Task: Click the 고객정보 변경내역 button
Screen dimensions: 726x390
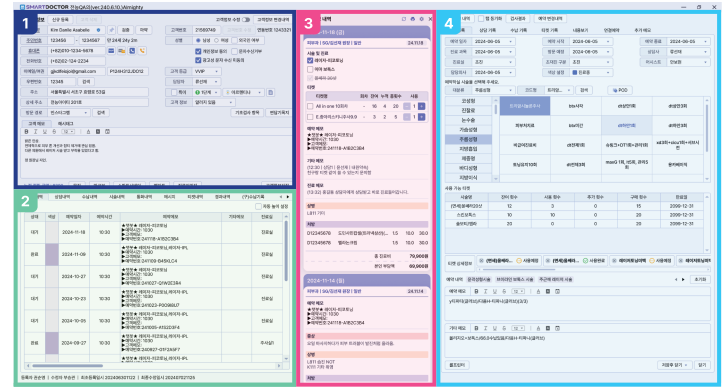Action: coord(273,19)
